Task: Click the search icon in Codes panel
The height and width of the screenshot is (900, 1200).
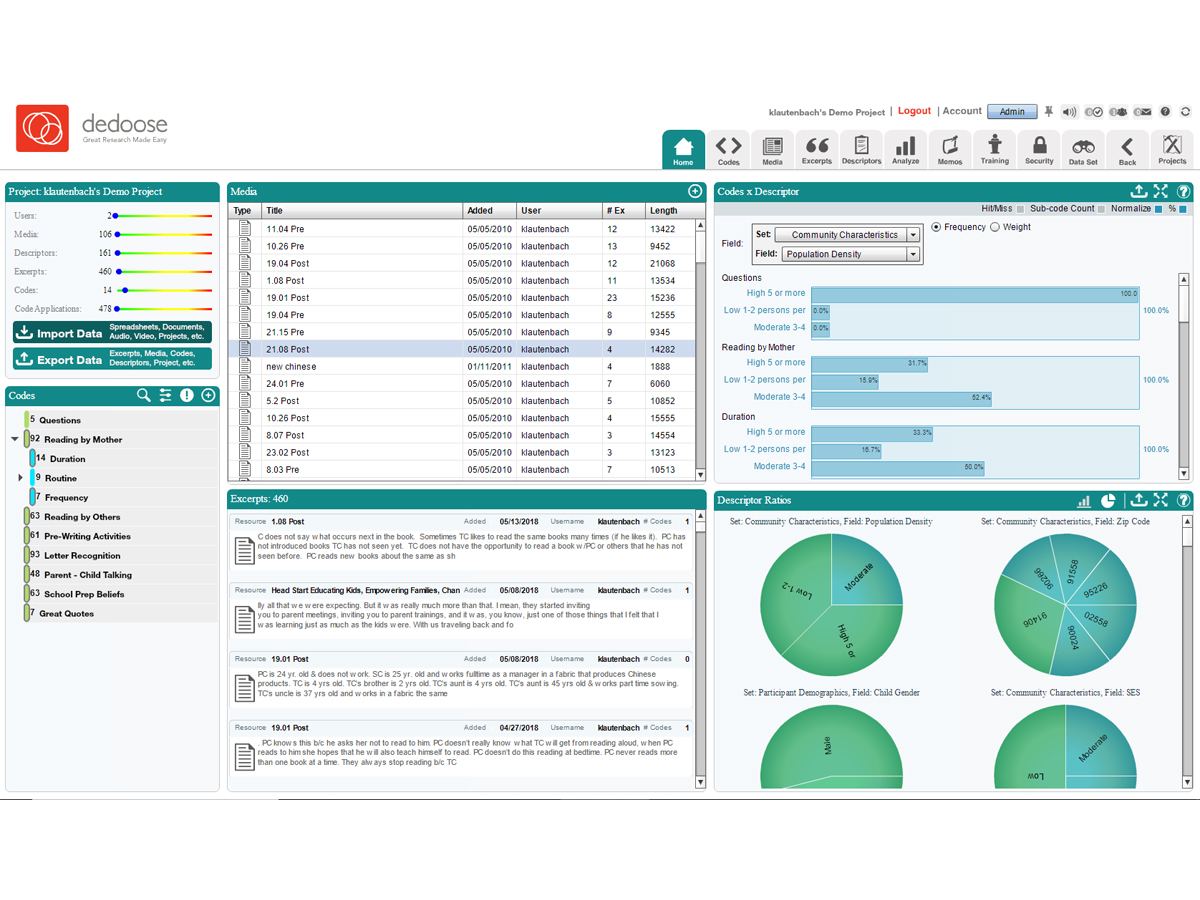Action: coord(144,396)
